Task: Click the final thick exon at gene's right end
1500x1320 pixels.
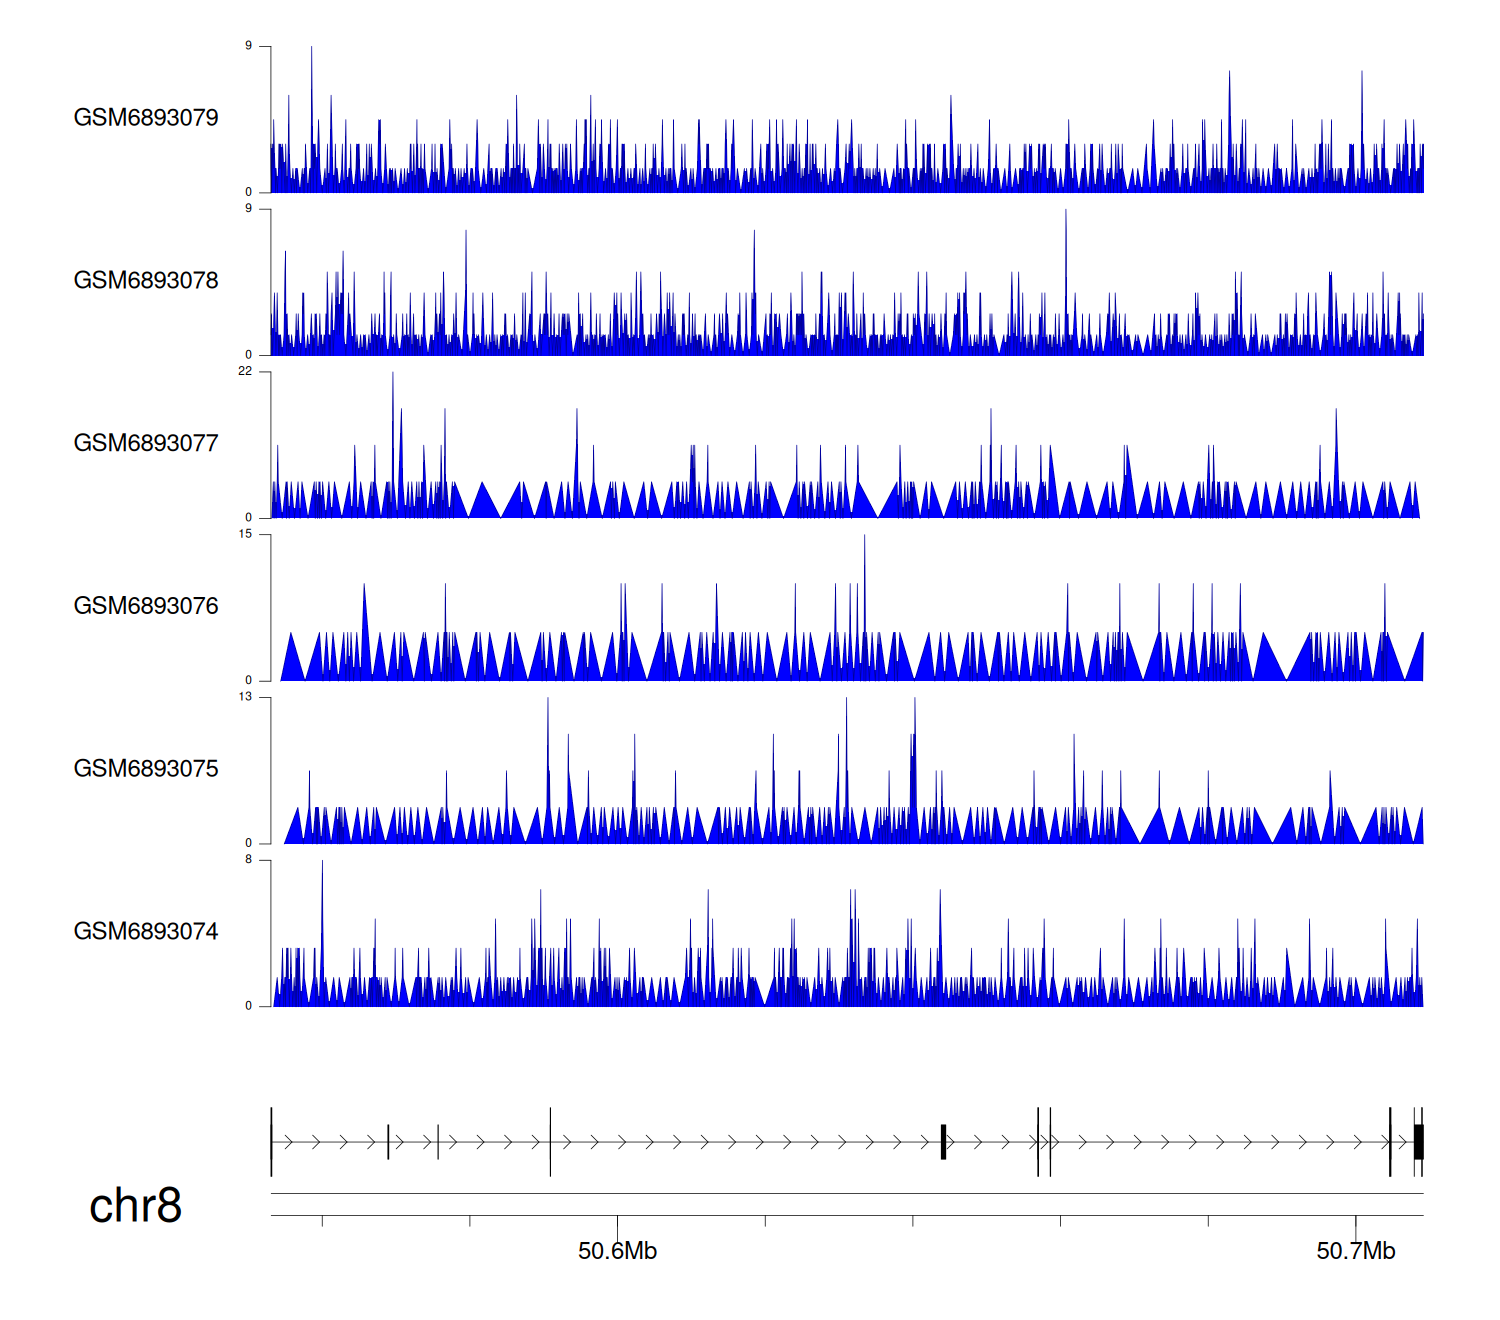Action: [x=1418, y=1142]
